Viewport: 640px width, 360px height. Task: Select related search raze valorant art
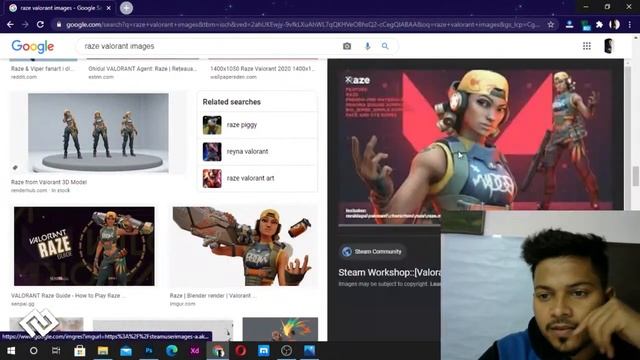point(257,178)
